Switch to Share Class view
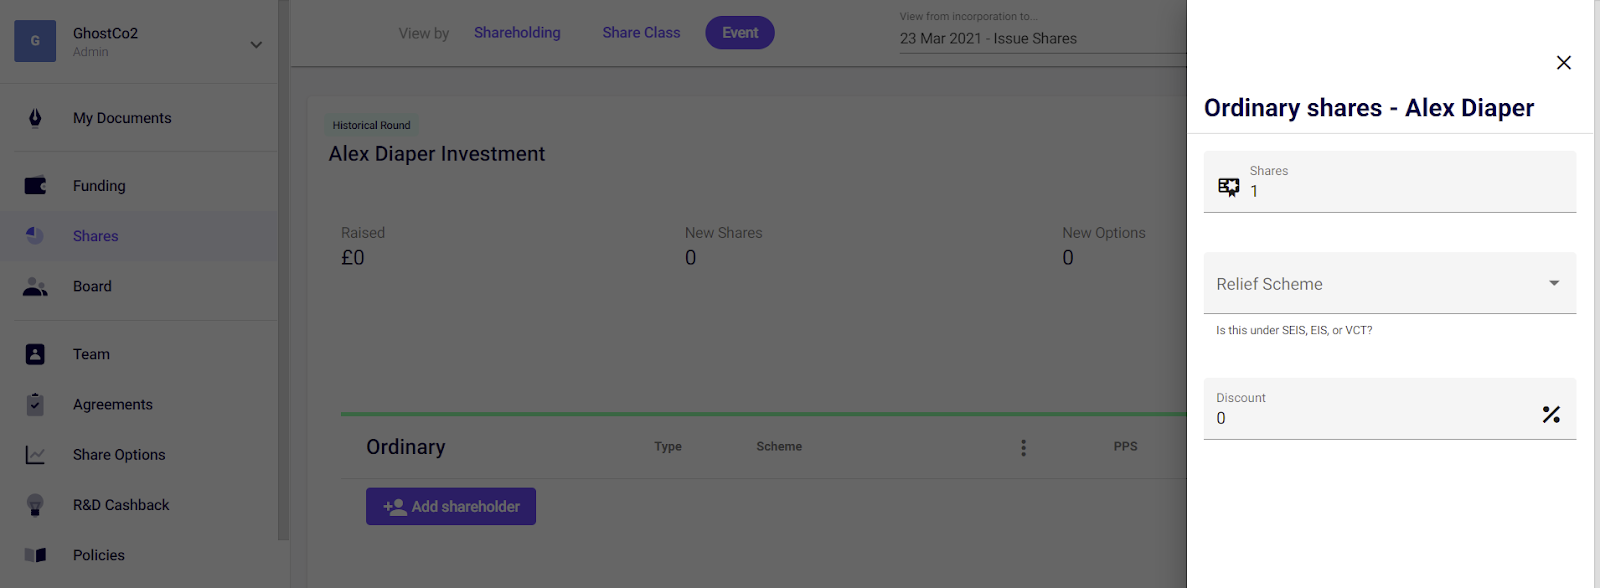The image size is (1600, 588). 641,33
